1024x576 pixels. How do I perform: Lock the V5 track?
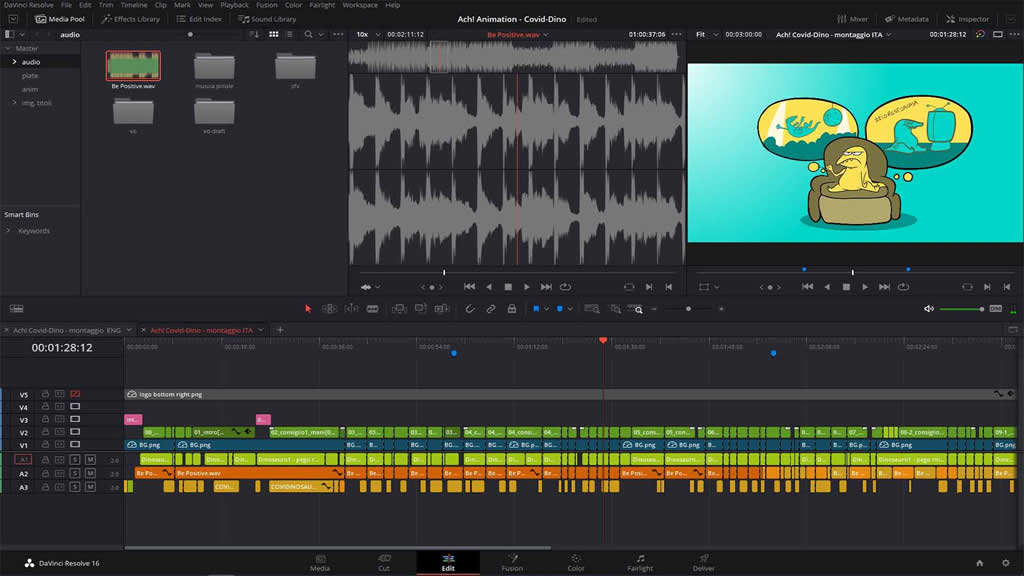(x=45, y=394)
